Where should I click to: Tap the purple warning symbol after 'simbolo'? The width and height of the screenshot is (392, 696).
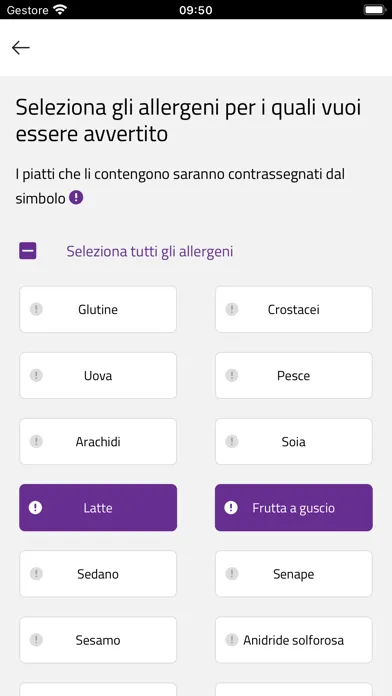pos(76,198)
